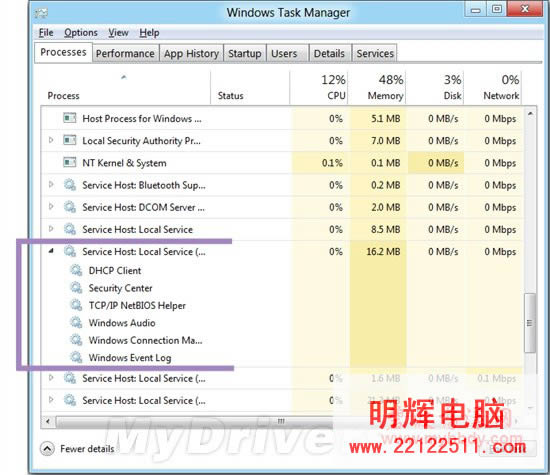
Task: Click the Local Security Authority process icon
Action: 69,140
